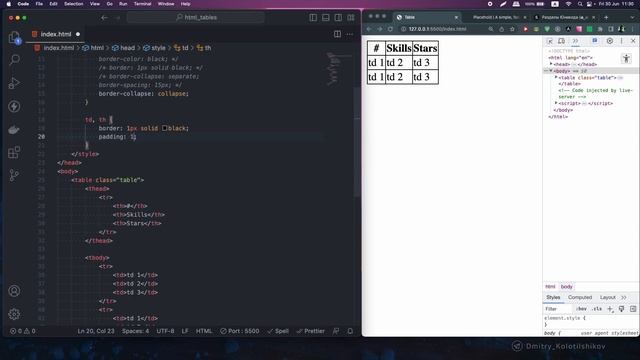Viewport: 640px width, 360px height.
Task: Select the DevTools element inspector icon
Action: tap(550, 41)
